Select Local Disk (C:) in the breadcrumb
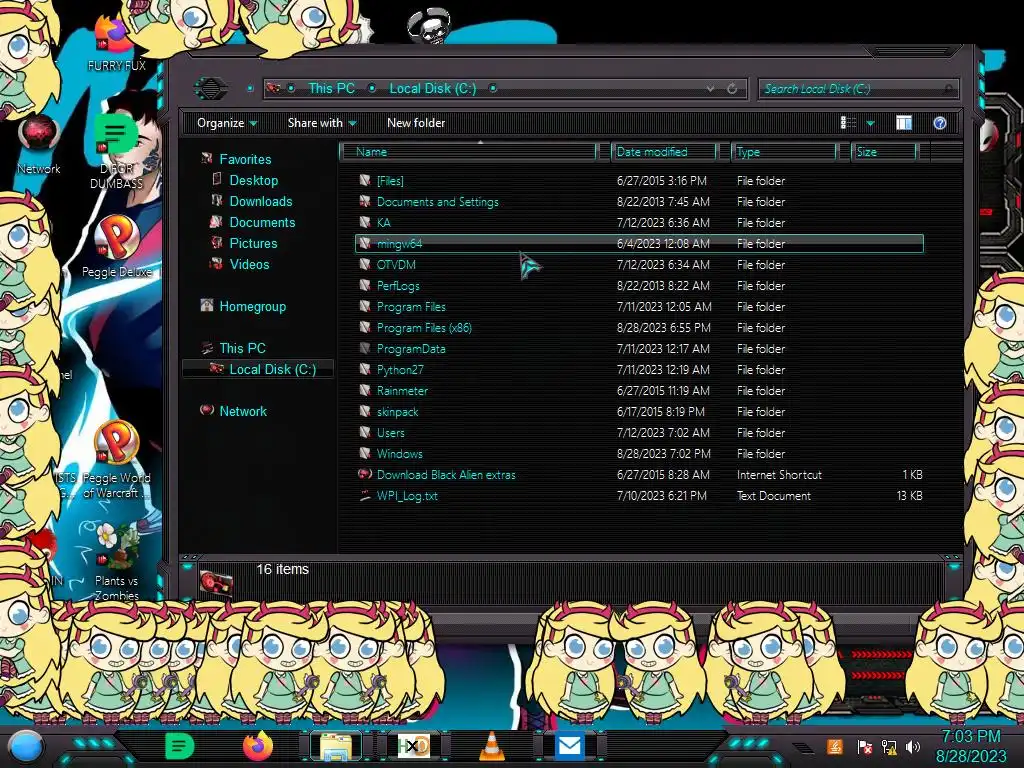 click(432, 88)
